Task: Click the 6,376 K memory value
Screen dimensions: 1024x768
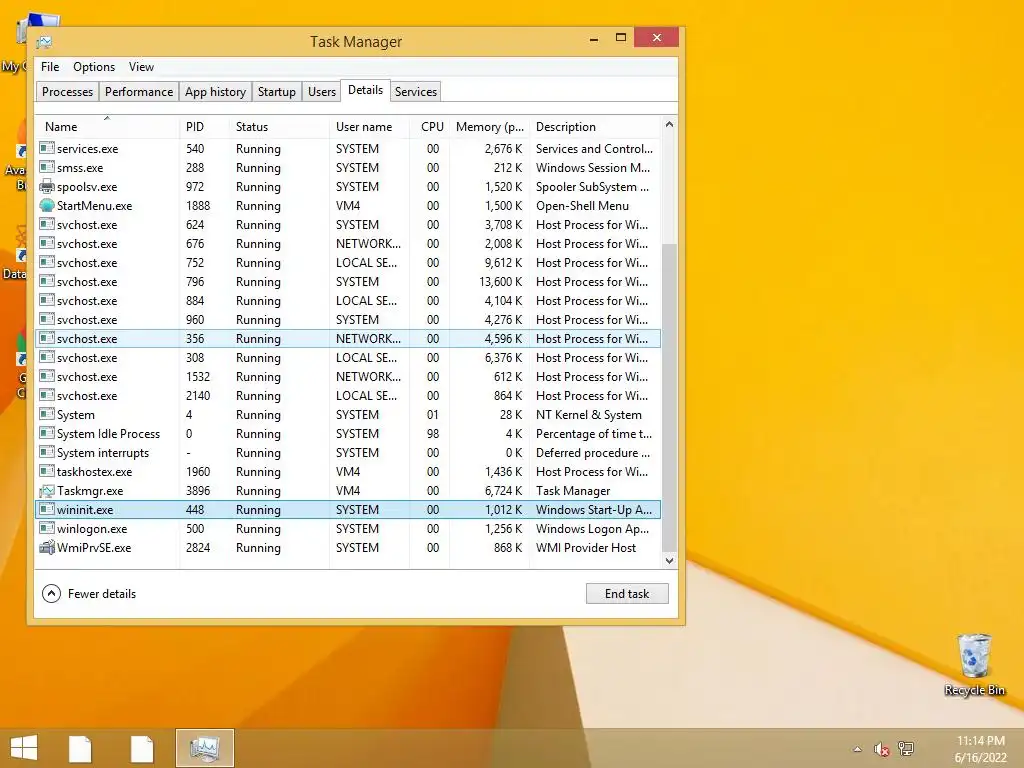Action: [x=504, y=357]
